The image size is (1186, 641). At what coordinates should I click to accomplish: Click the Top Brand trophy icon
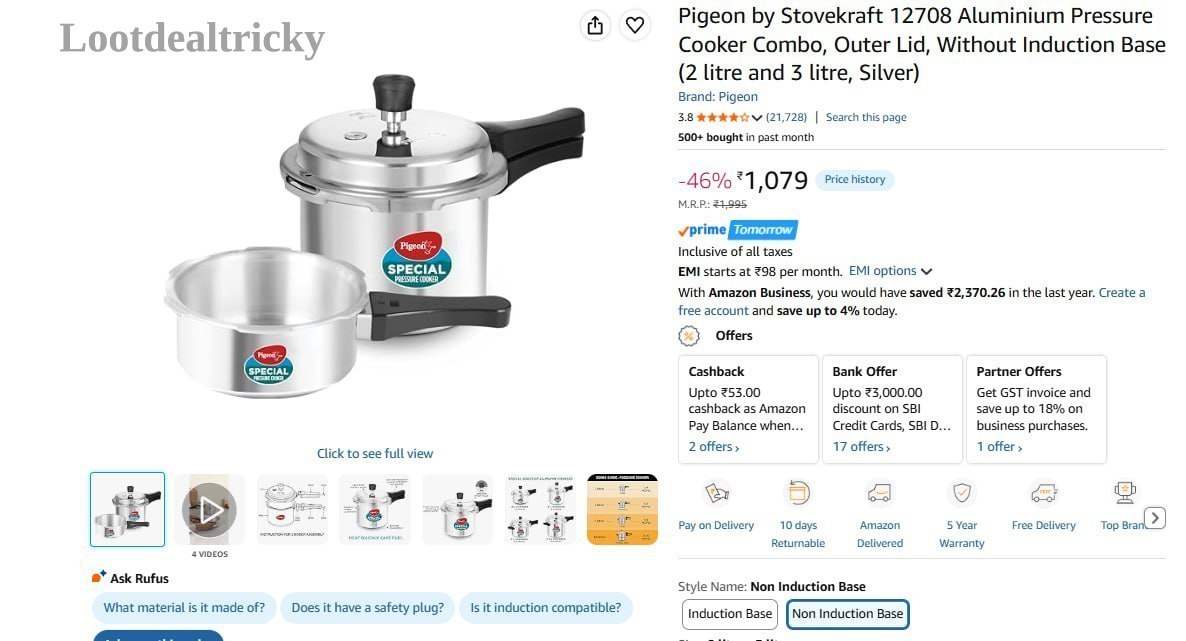[1125, 493]
